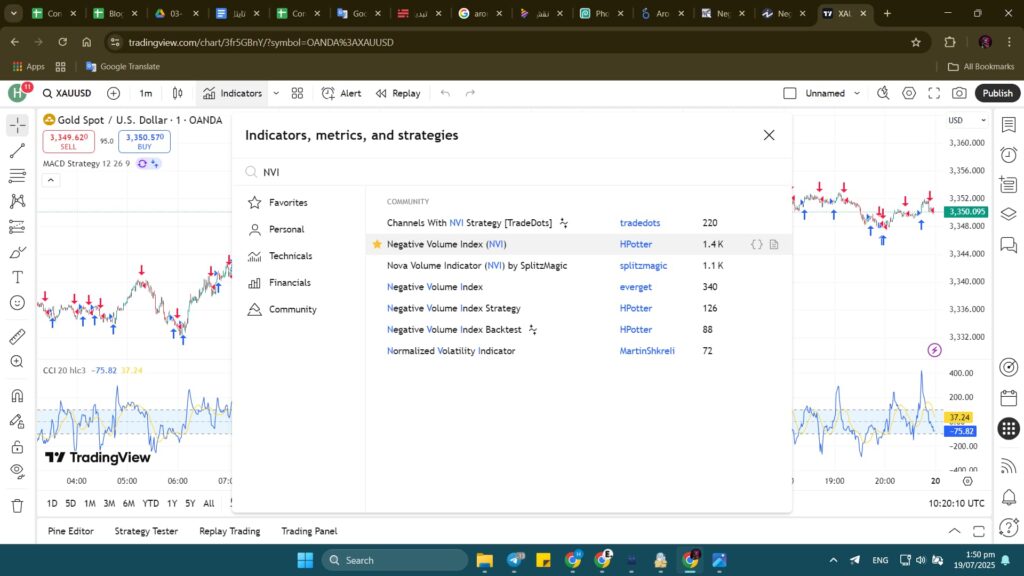Open the emoji icons tool

[18, 303]
